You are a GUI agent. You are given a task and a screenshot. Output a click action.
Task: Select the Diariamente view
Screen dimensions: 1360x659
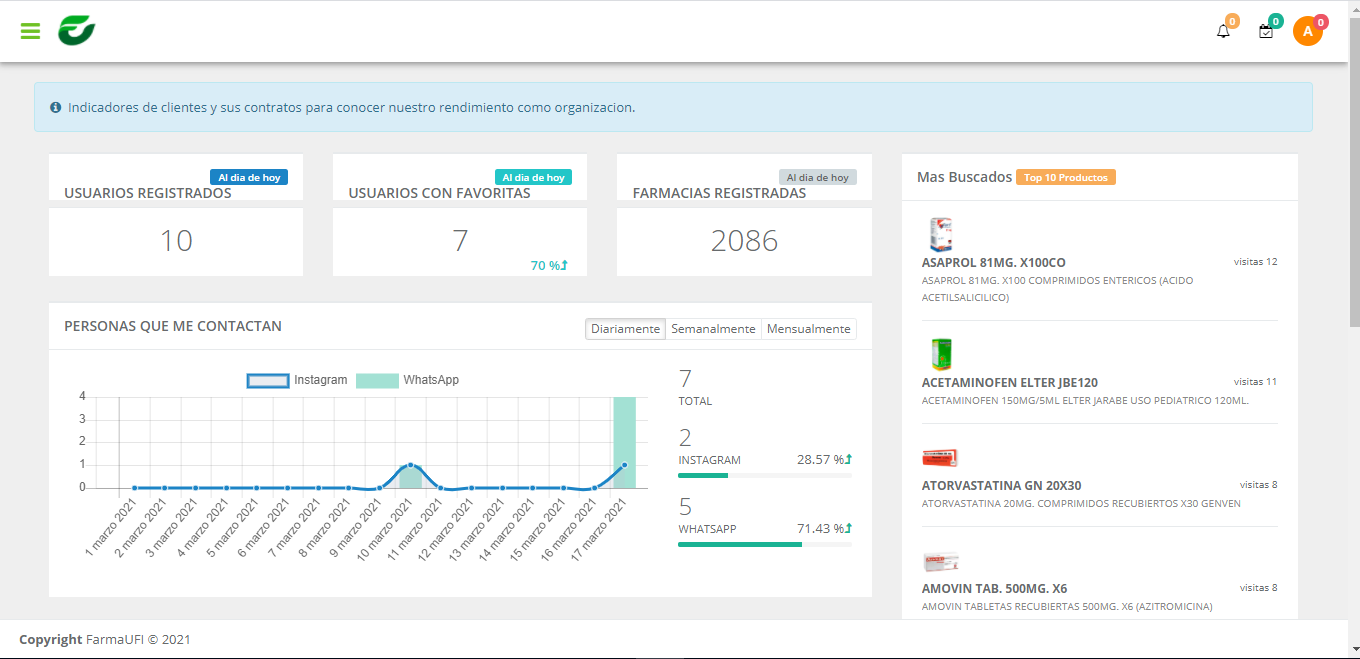click(x=625, y=329)
